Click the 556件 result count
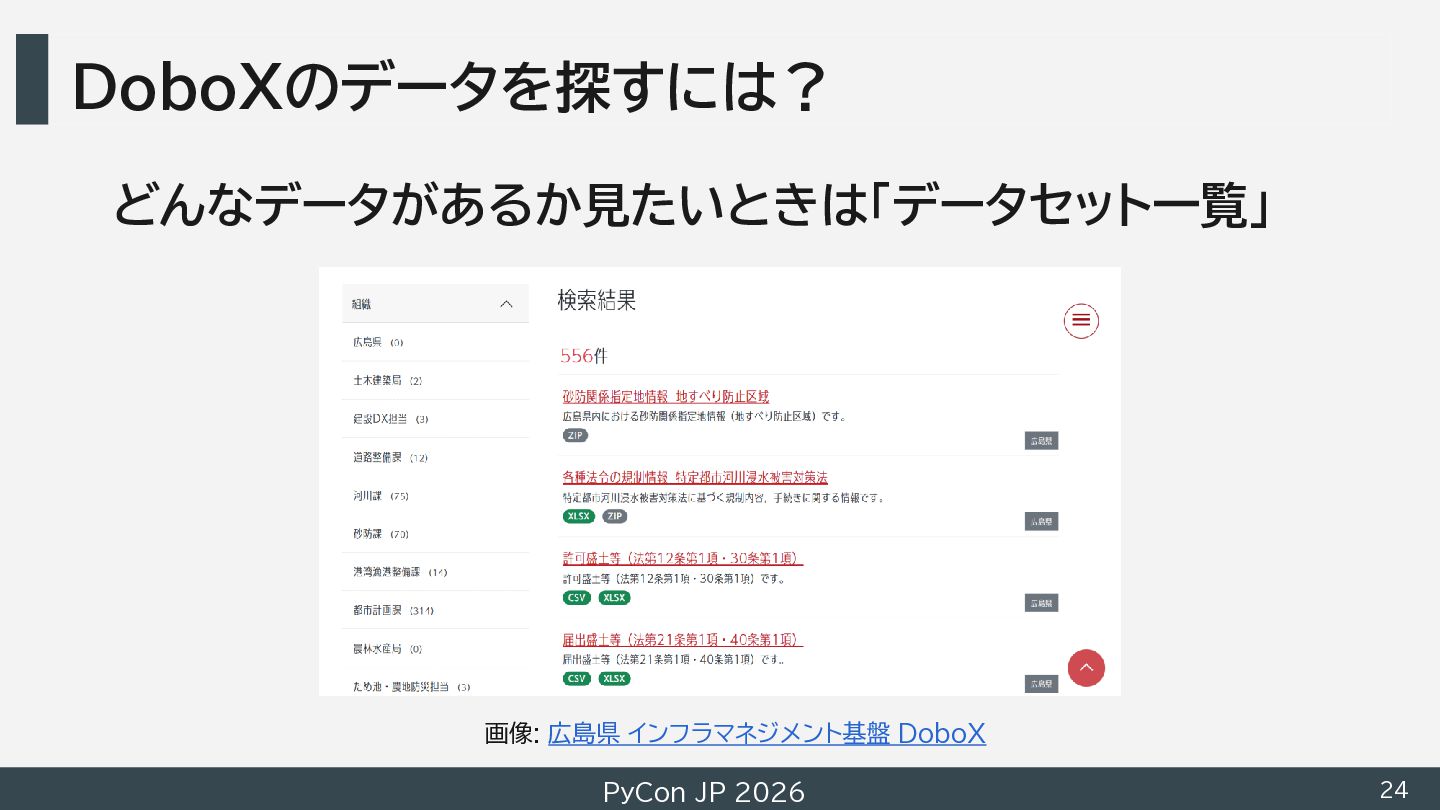Screen dimensions: 1440x810 pyautogui.click(x=584, y=356)
